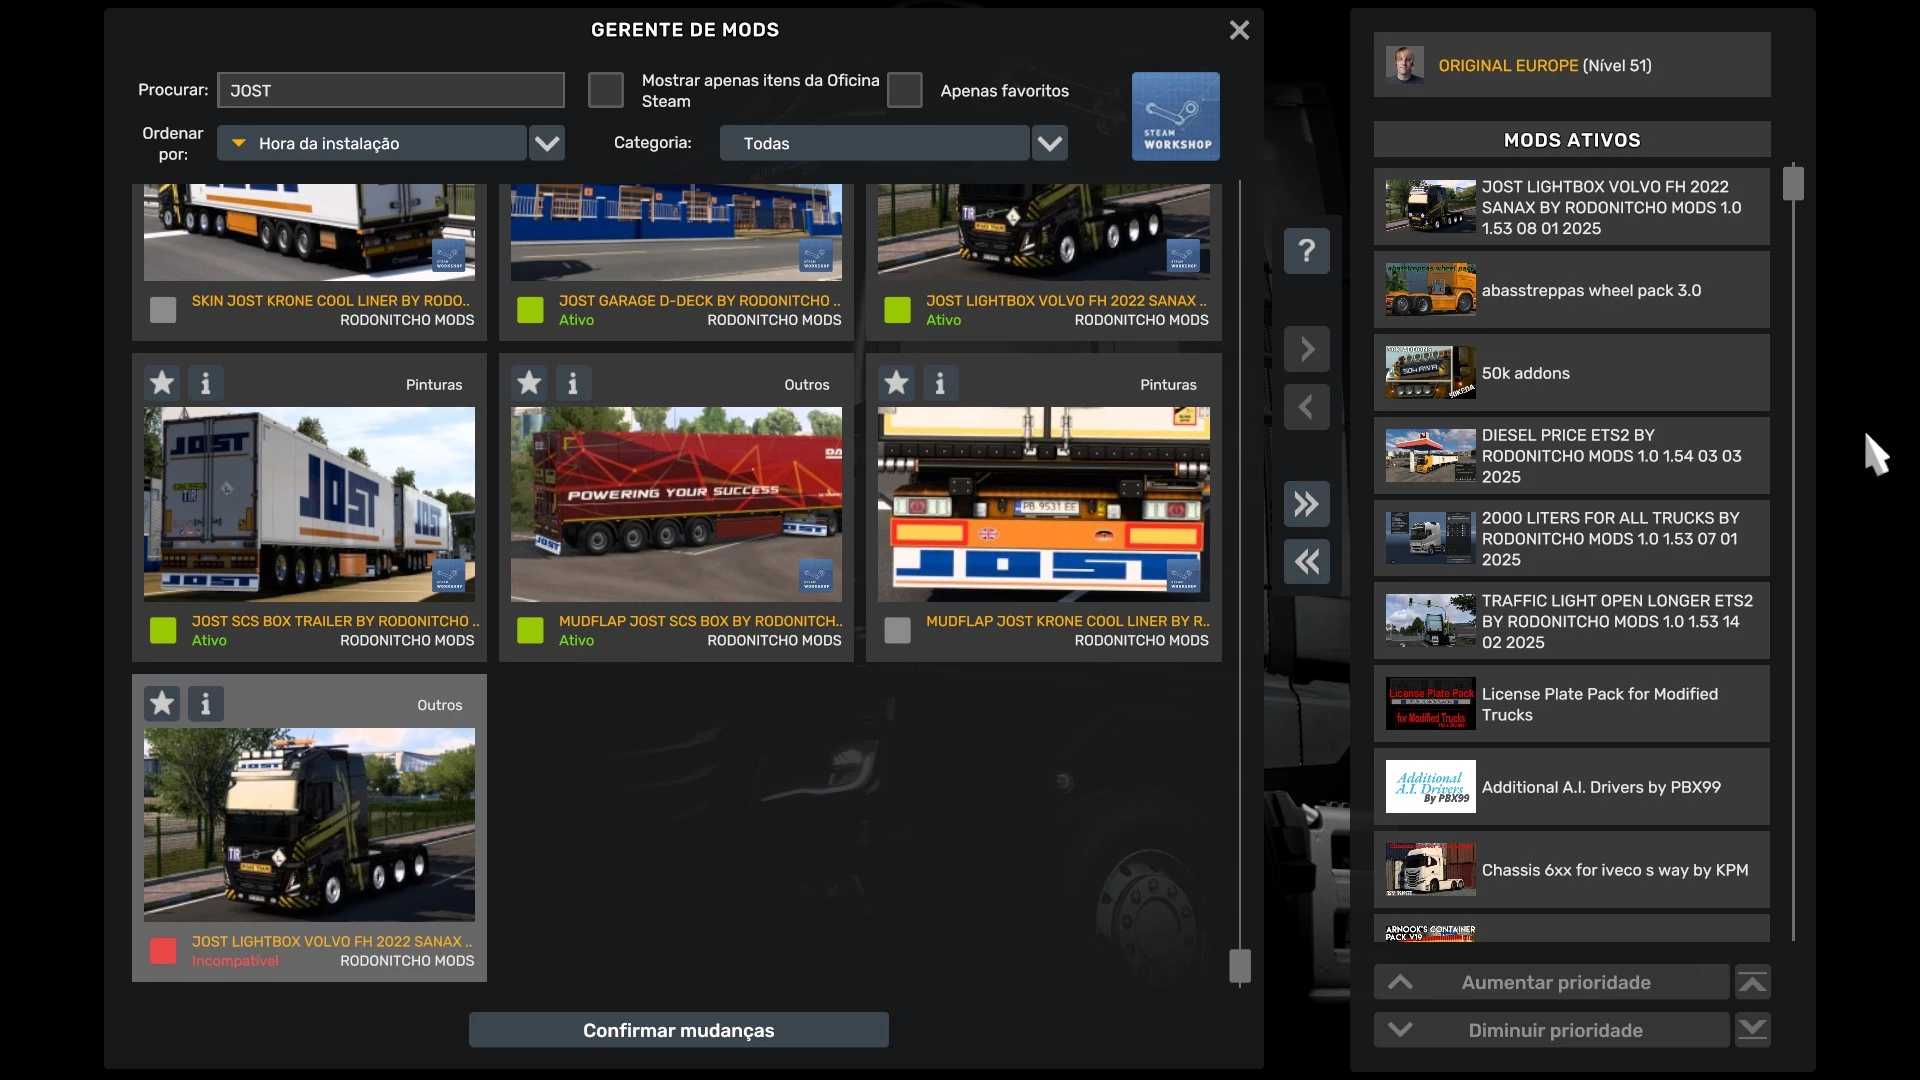Enable show only Steam Workshop items checkbox
This screenshot has width=1920, height=1080.
(x=605, y=90)
